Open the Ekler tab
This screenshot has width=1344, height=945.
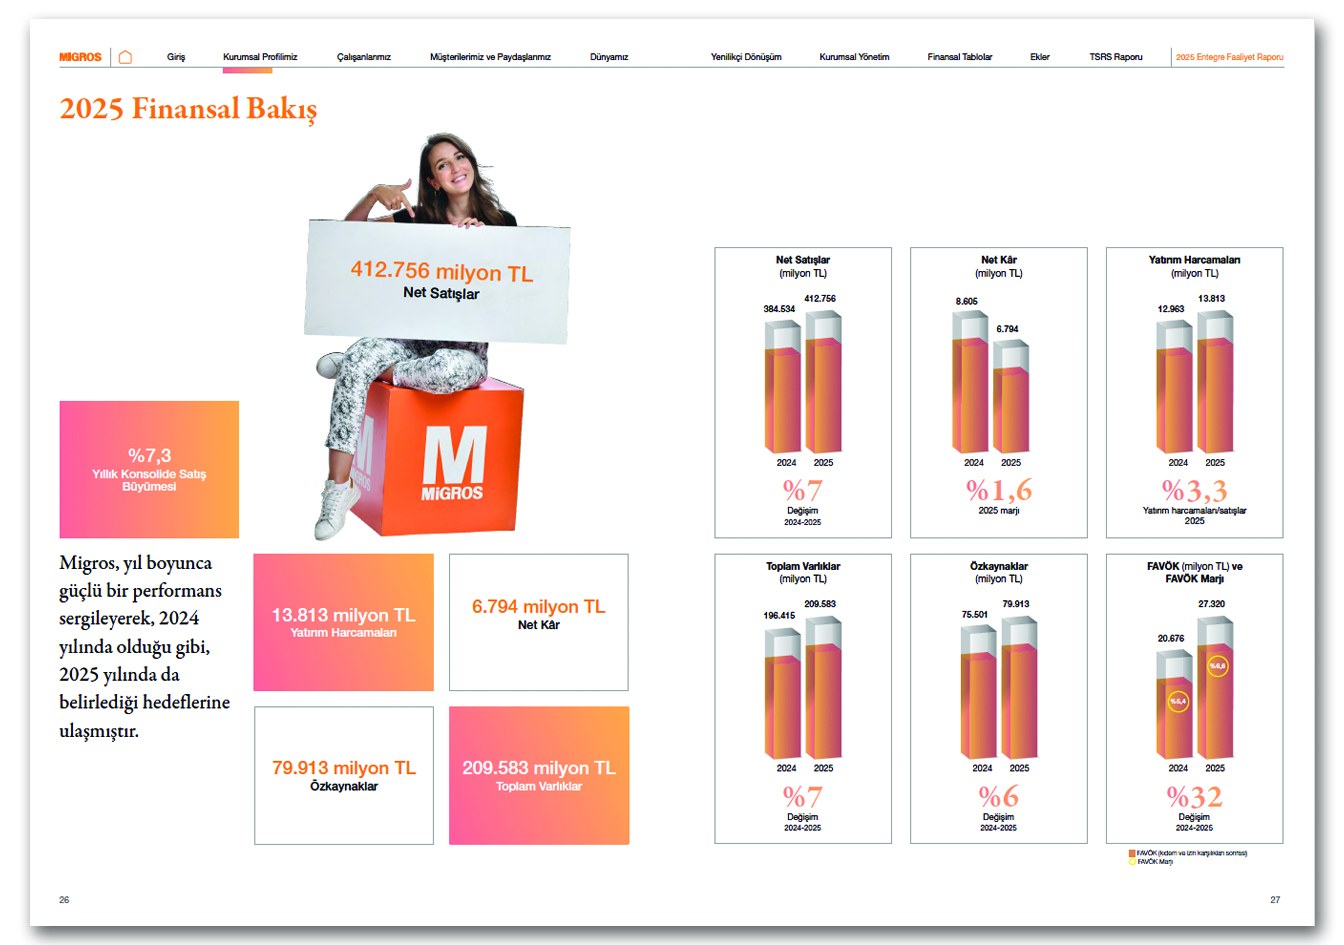tap(1040, 57)
